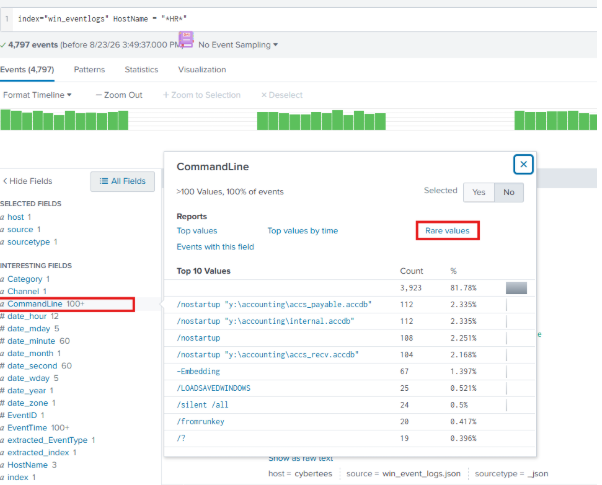Open the host selected field
Screen dimensions: 602x485
(16, 217)
